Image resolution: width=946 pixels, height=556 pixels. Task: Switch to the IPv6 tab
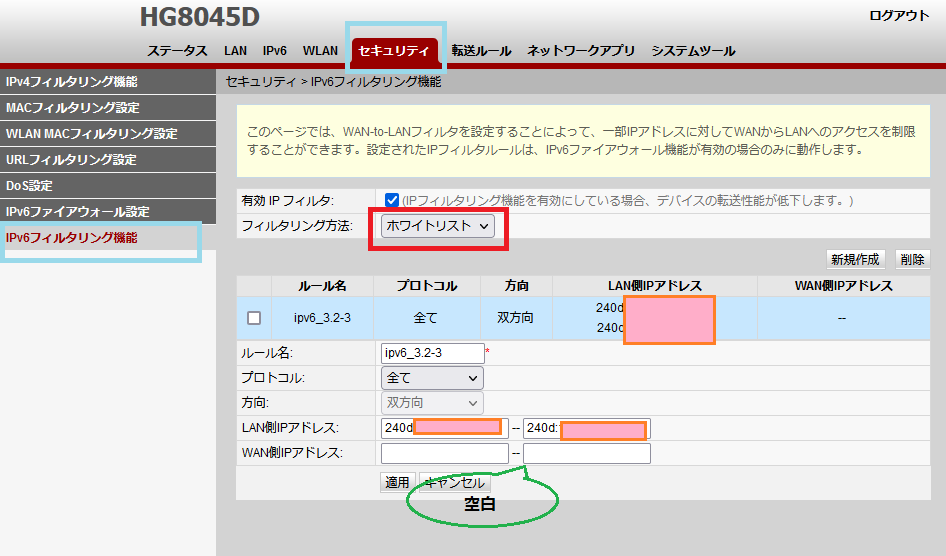pyautogui.click(x=275, y=51)
